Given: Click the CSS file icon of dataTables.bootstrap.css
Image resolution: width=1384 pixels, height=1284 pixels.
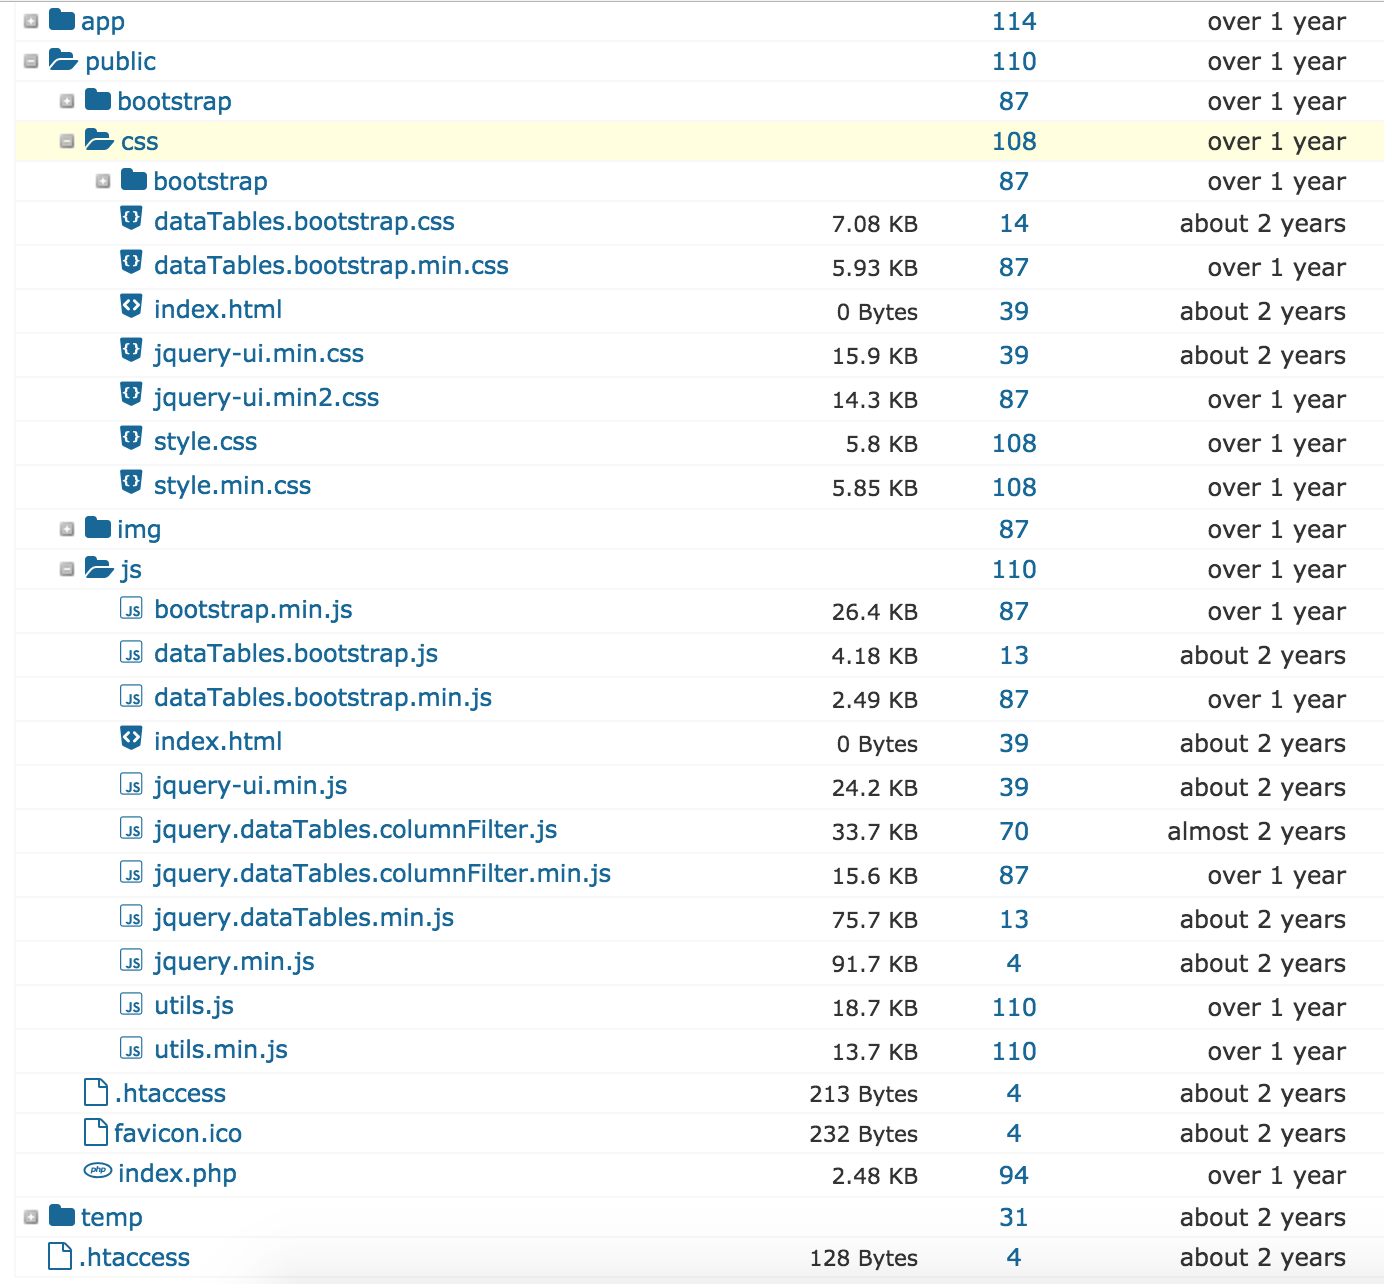Looking at the screenshot, I should point(131,218).
